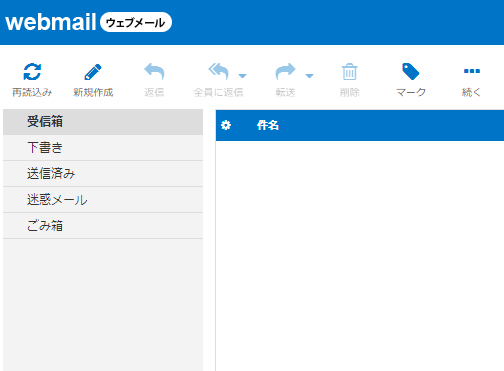The width and height of the screenshot is (504, 371).
Task: Click the 転送 forward arrow icon
Action: 285,71
